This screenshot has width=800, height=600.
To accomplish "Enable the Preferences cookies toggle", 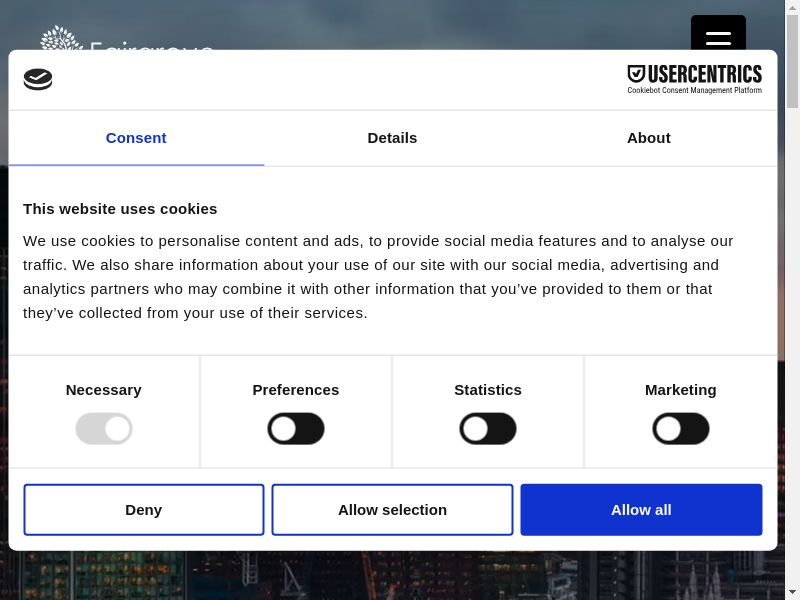I will [x=296, y=429].
